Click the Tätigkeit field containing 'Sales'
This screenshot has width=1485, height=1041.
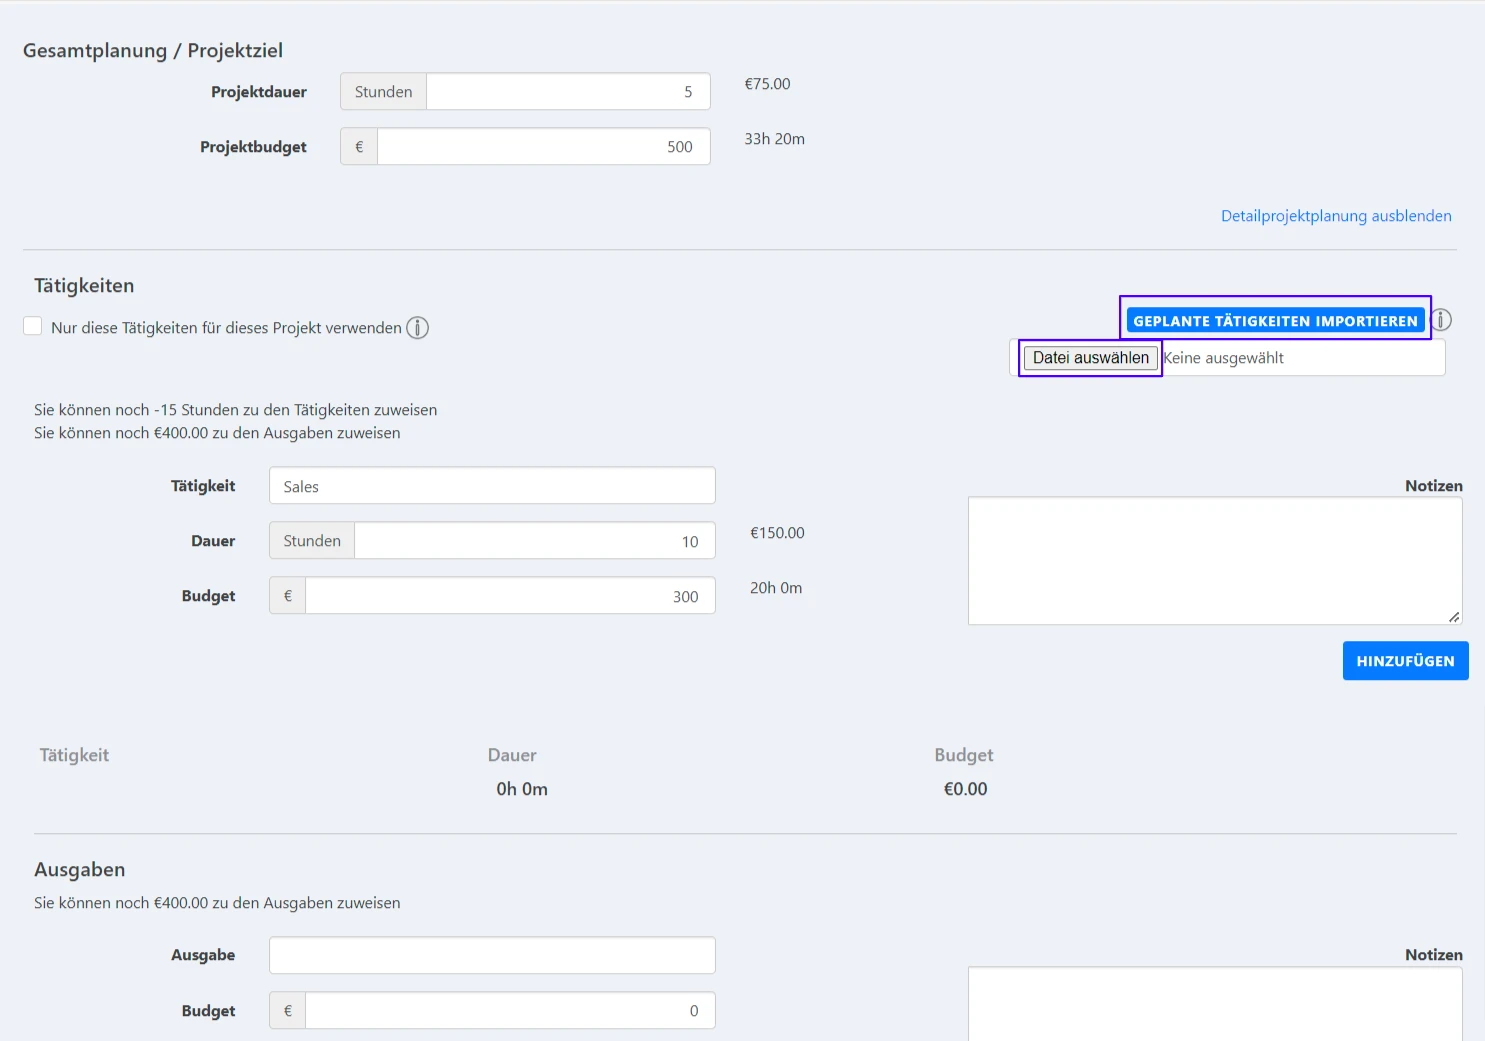pos(491,486)
